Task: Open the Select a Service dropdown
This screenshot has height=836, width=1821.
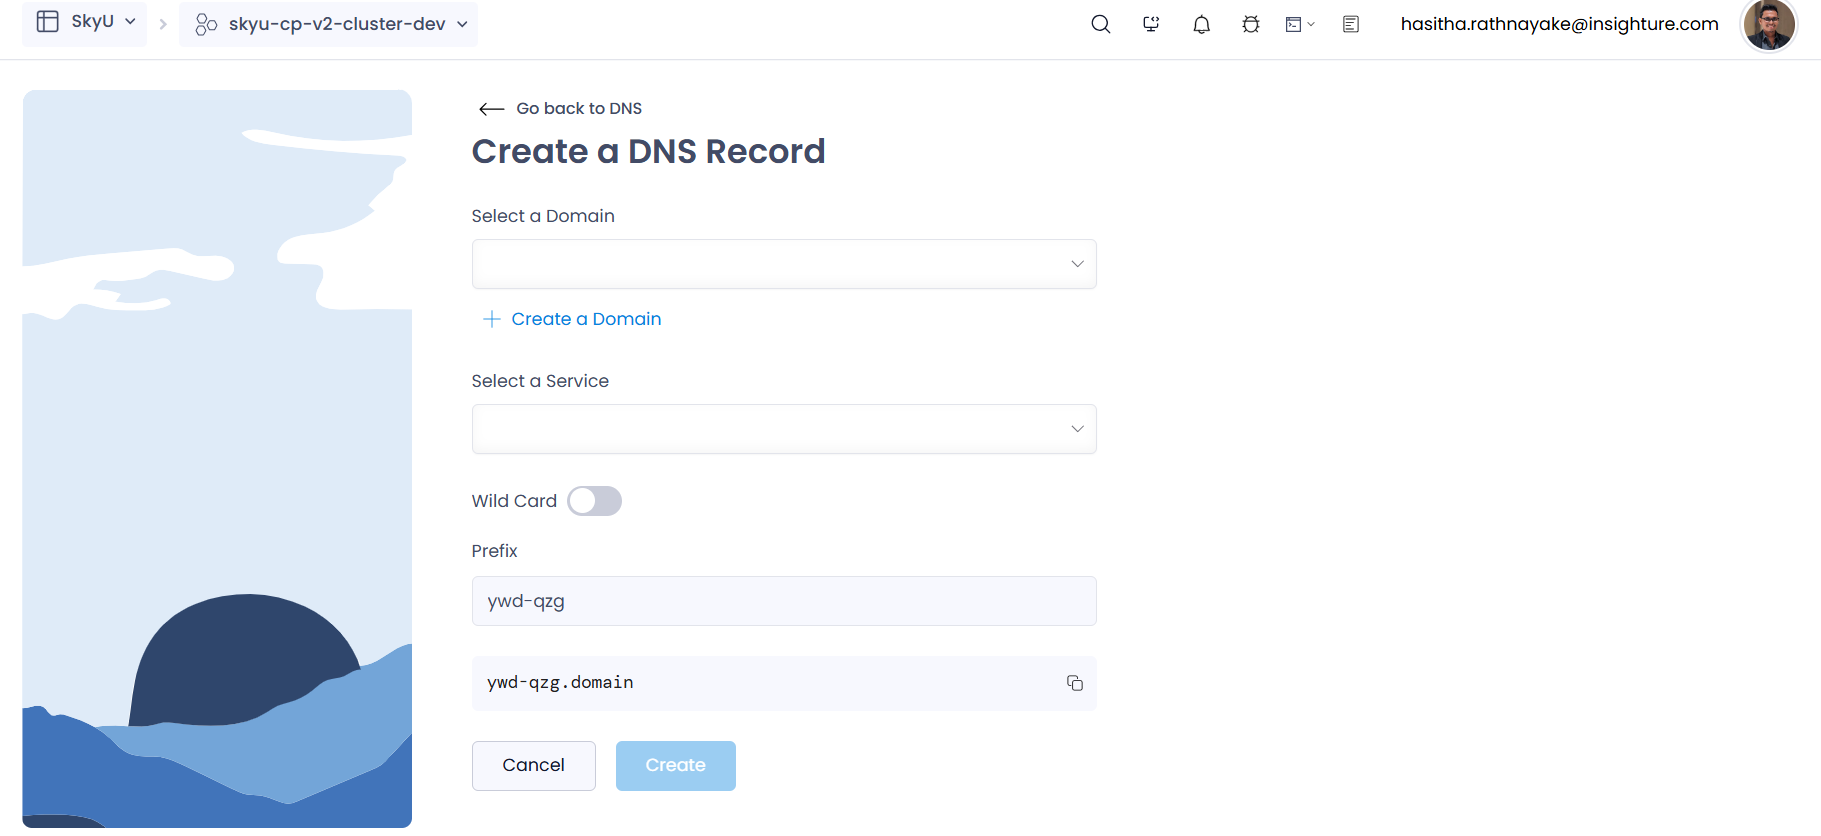Action: 784,429
